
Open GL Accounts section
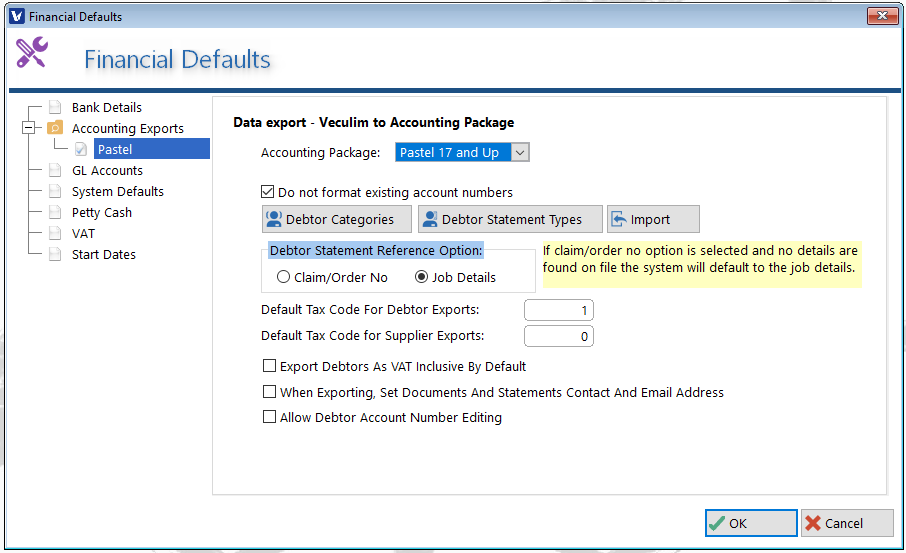pos(107,170)
